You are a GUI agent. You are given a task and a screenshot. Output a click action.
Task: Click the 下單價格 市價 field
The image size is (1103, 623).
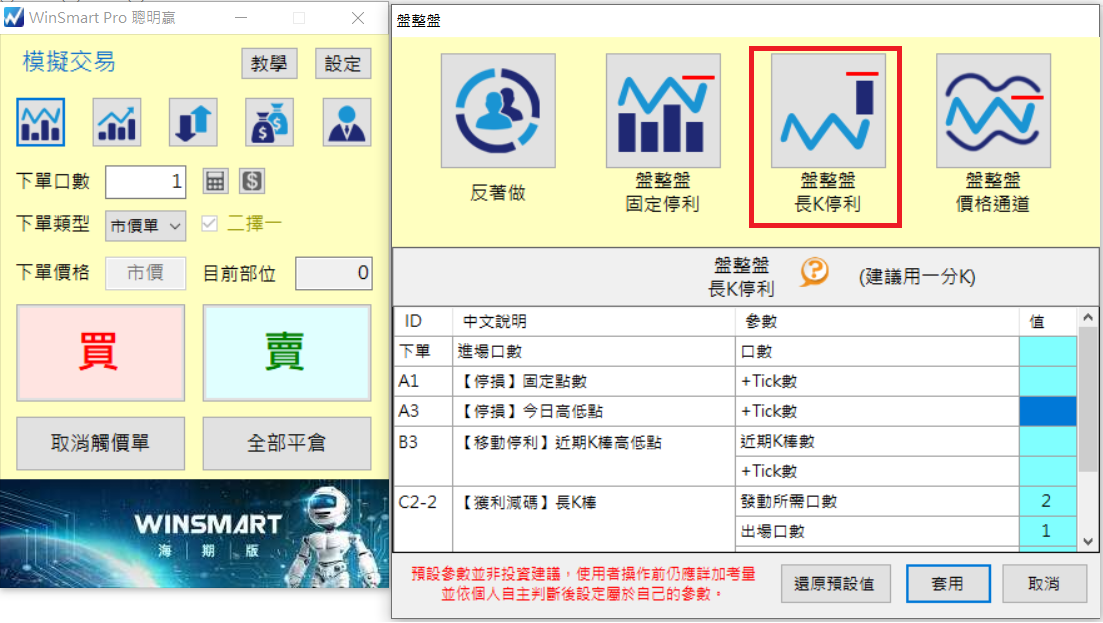pos(146,273)
